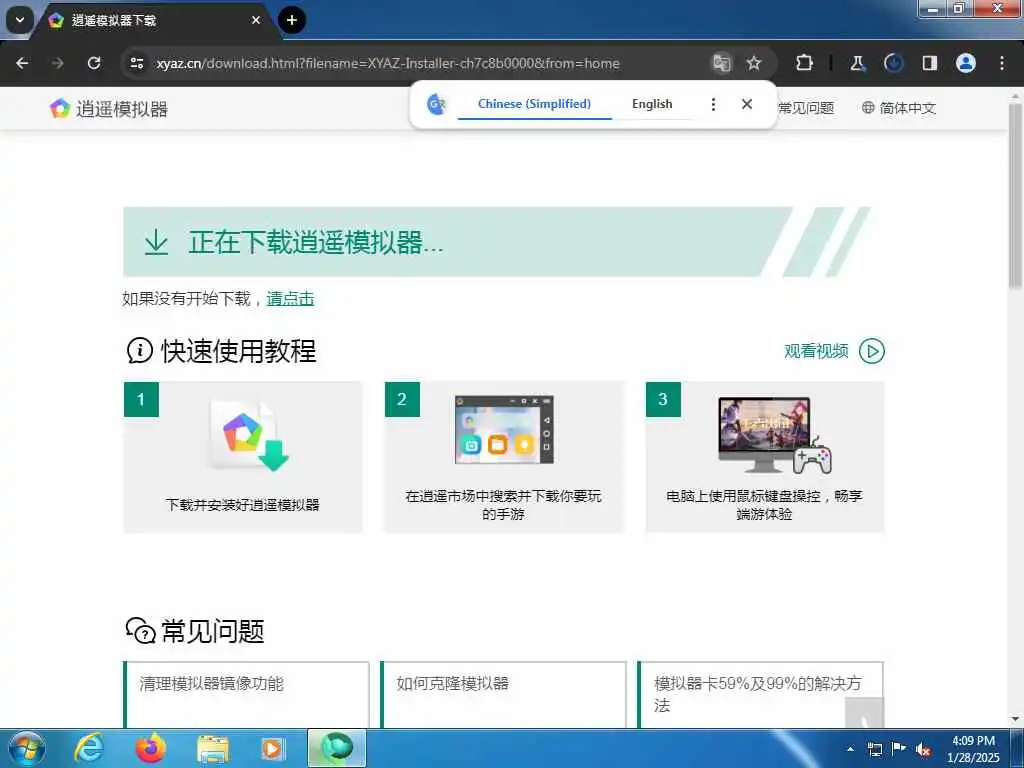Open the 如何克隆模拟器 FAQ card
The height and width of the screenshot is (768, 1024).
[504, 694]
